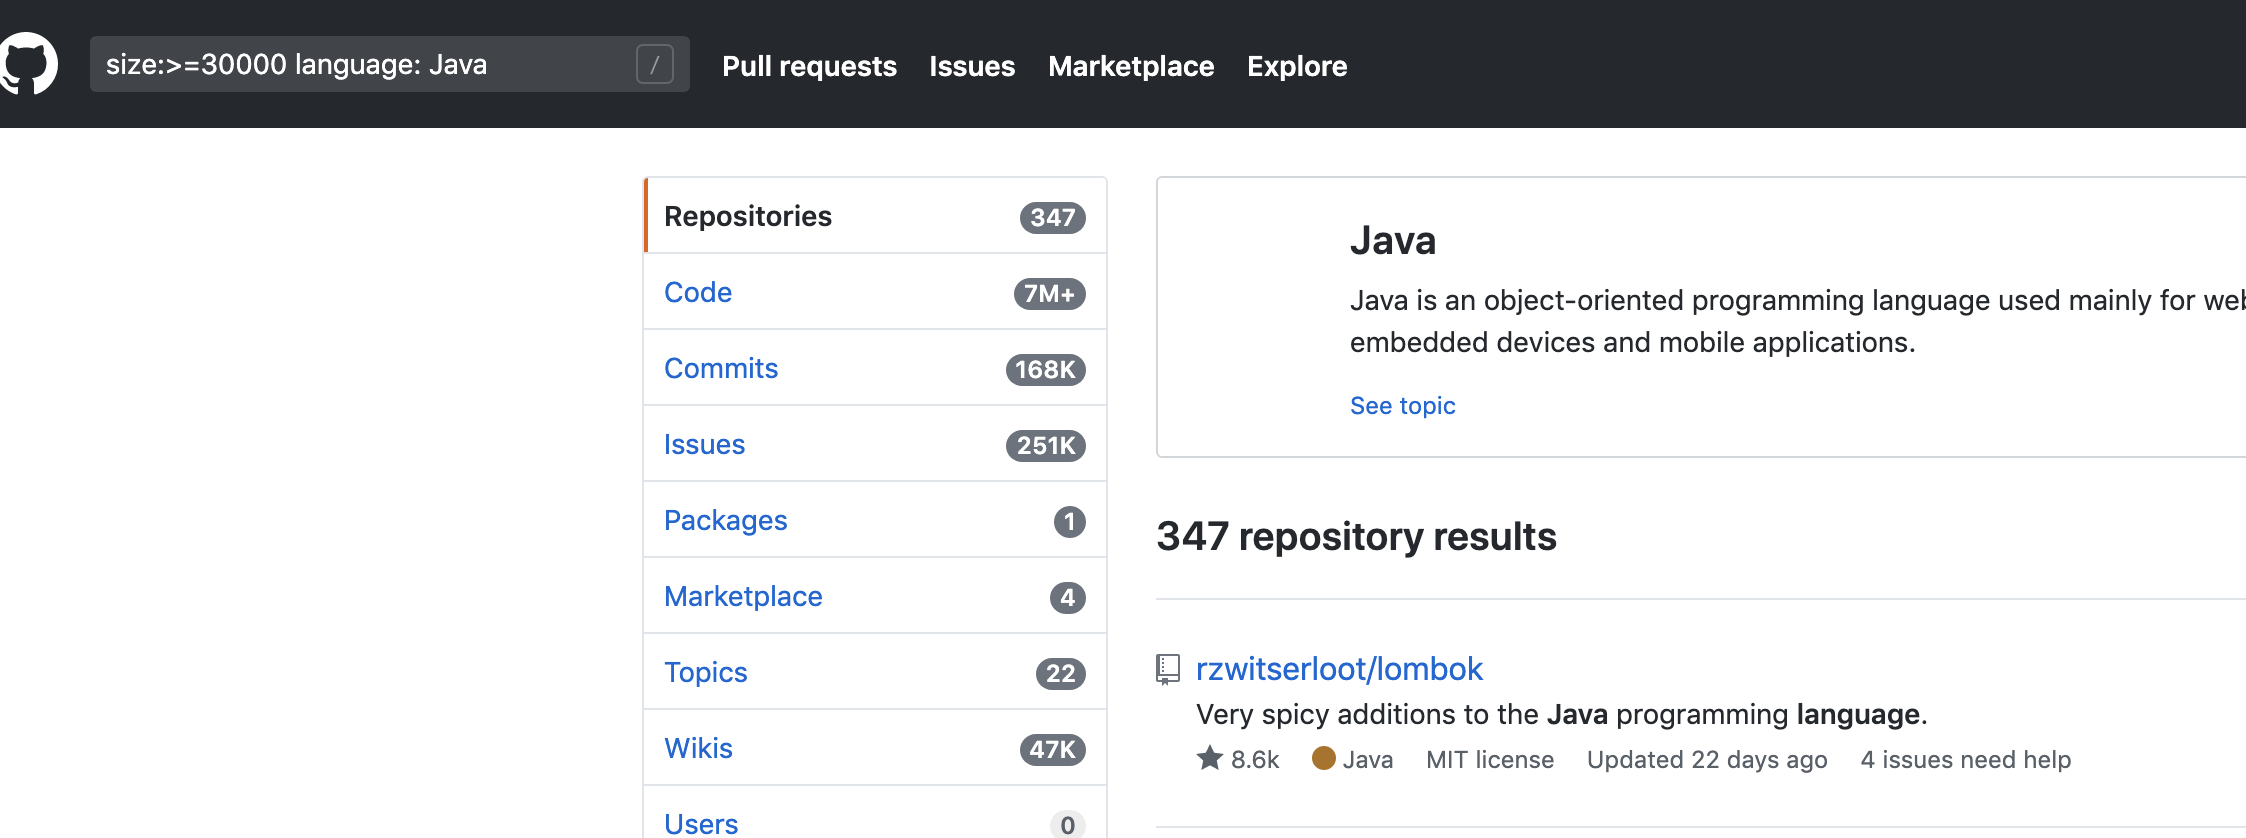Open the rzwitserloot/lombok repository link

(1339, 669)
